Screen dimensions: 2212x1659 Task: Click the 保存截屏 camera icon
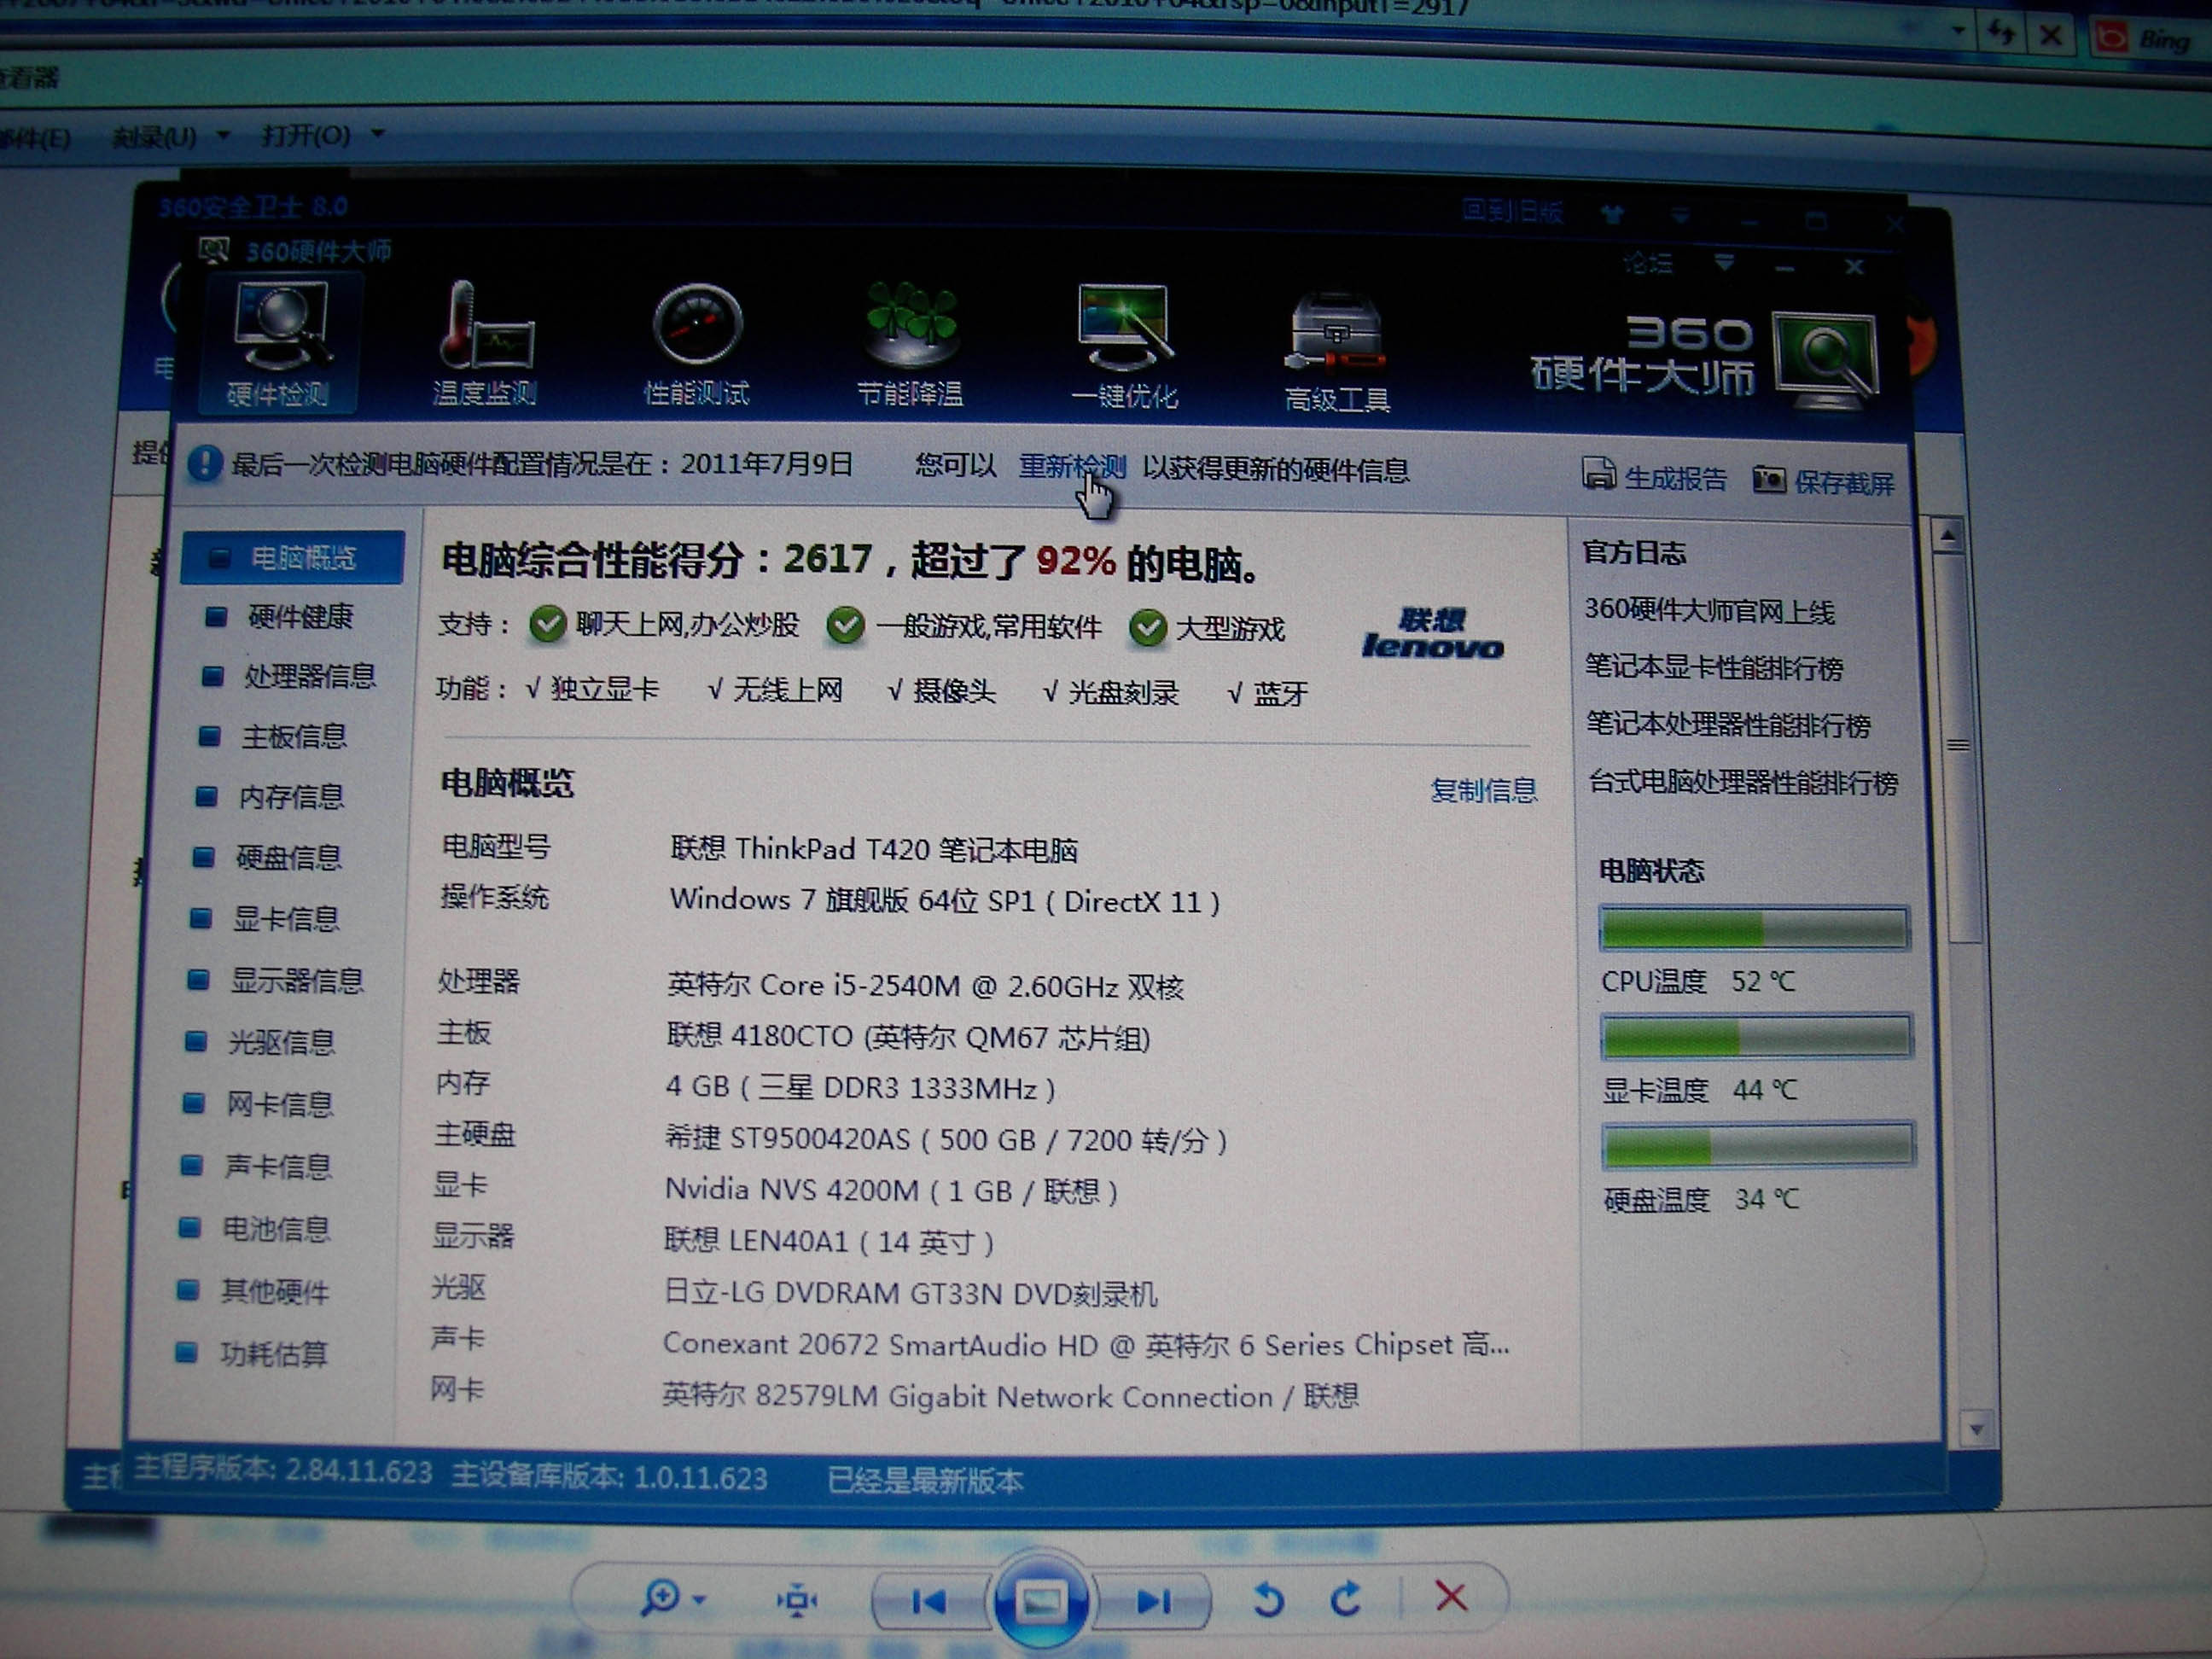(x=1768, y=480)
